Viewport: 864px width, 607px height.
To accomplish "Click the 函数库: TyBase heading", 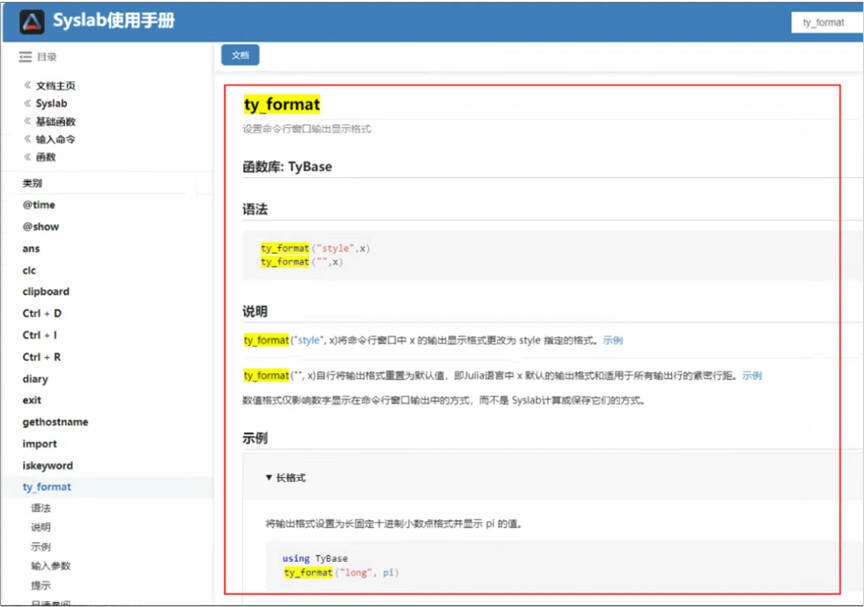I will 287,167.
